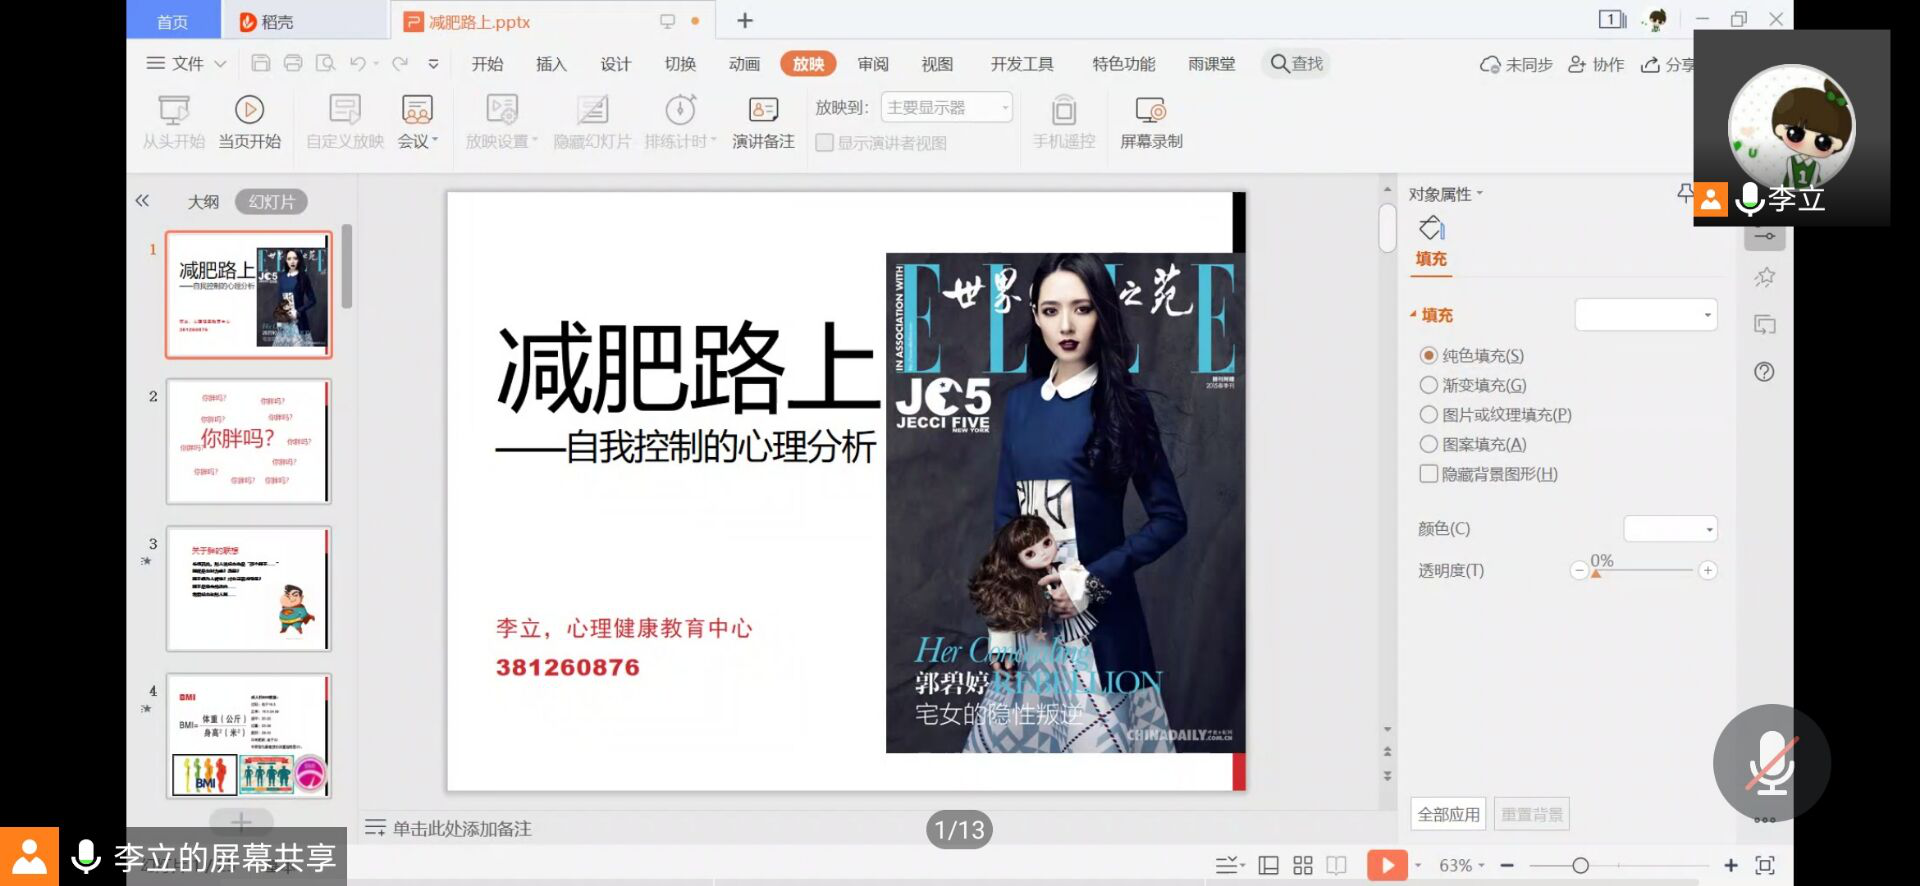Click fit-to-window icon in status bar
This screenshot has width=1920, height=886.
(1765, 865)
